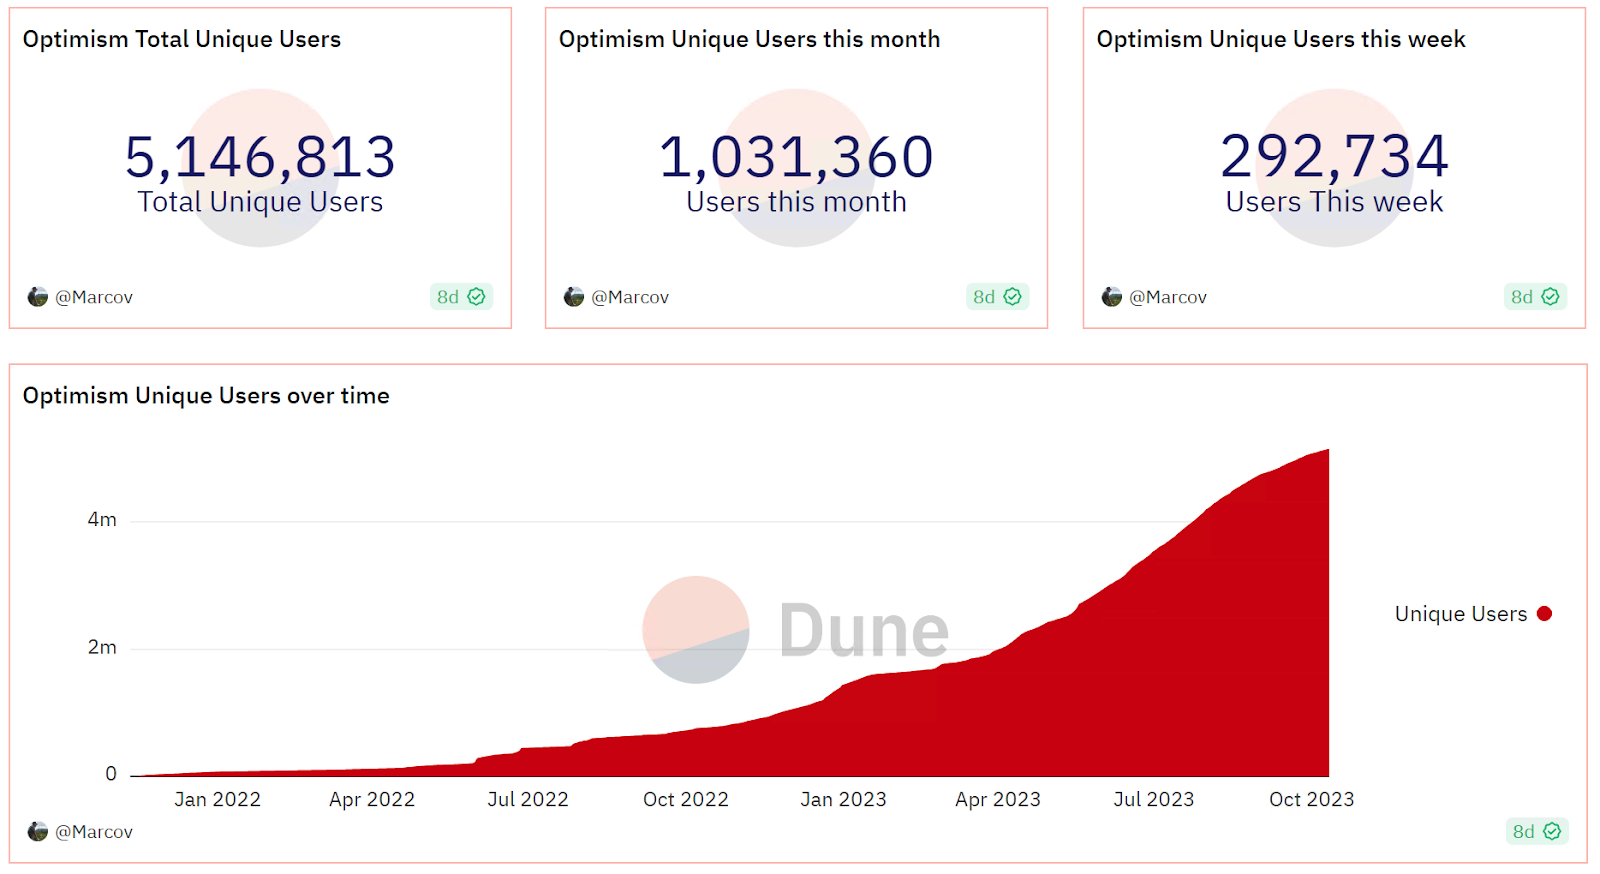Click the verified checkmark in the over time chart card
The image size is (1600, 874).
point(1552,832)
